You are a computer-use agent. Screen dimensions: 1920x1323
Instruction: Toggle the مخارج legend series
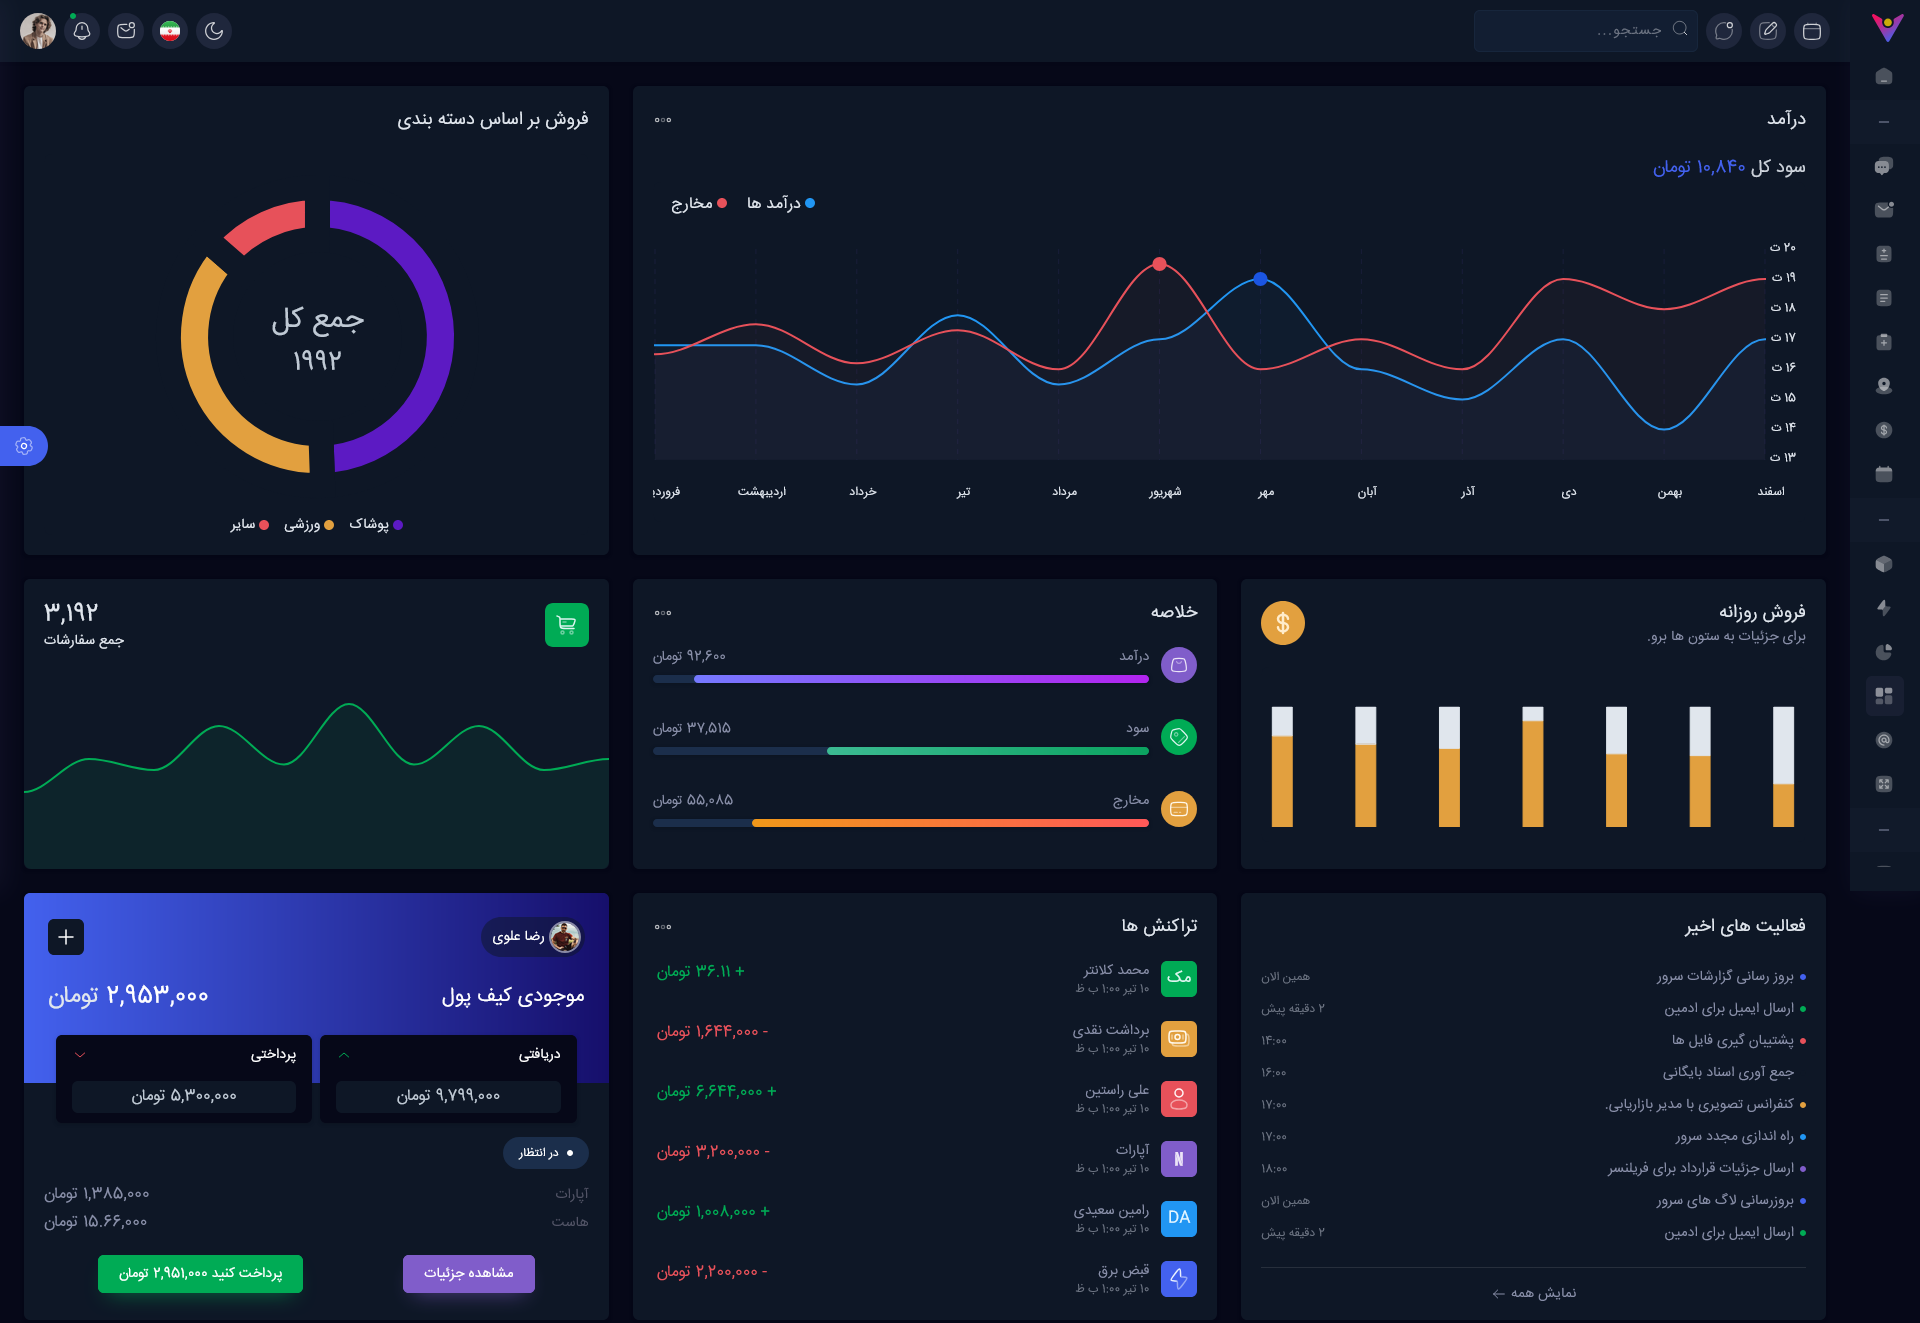pyautogui.click(x=699, y=203)
